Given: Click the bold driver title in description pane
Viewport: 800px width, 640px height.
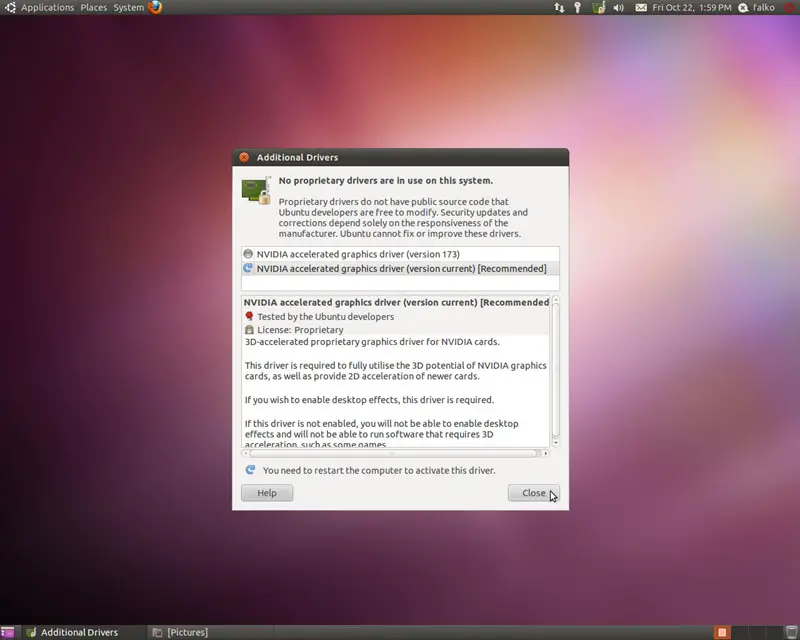Looking at the screenshot, I should pos(396,302).
